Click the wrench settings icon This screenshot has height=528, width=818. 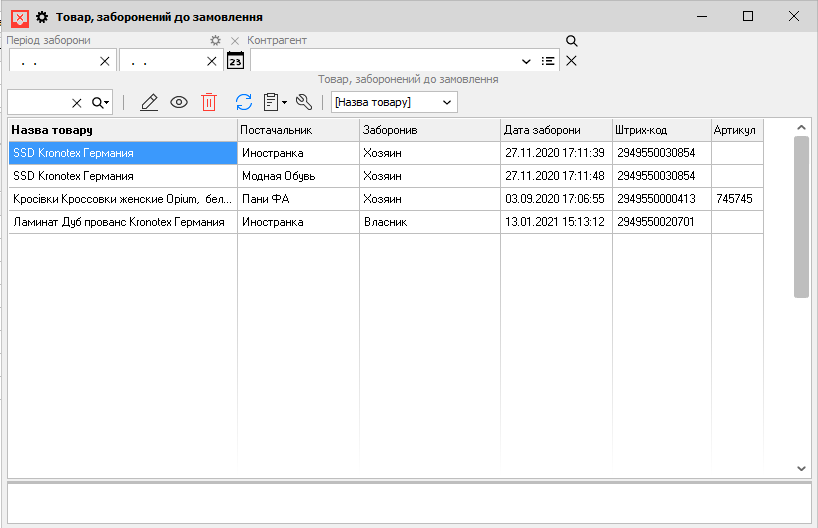304,102
